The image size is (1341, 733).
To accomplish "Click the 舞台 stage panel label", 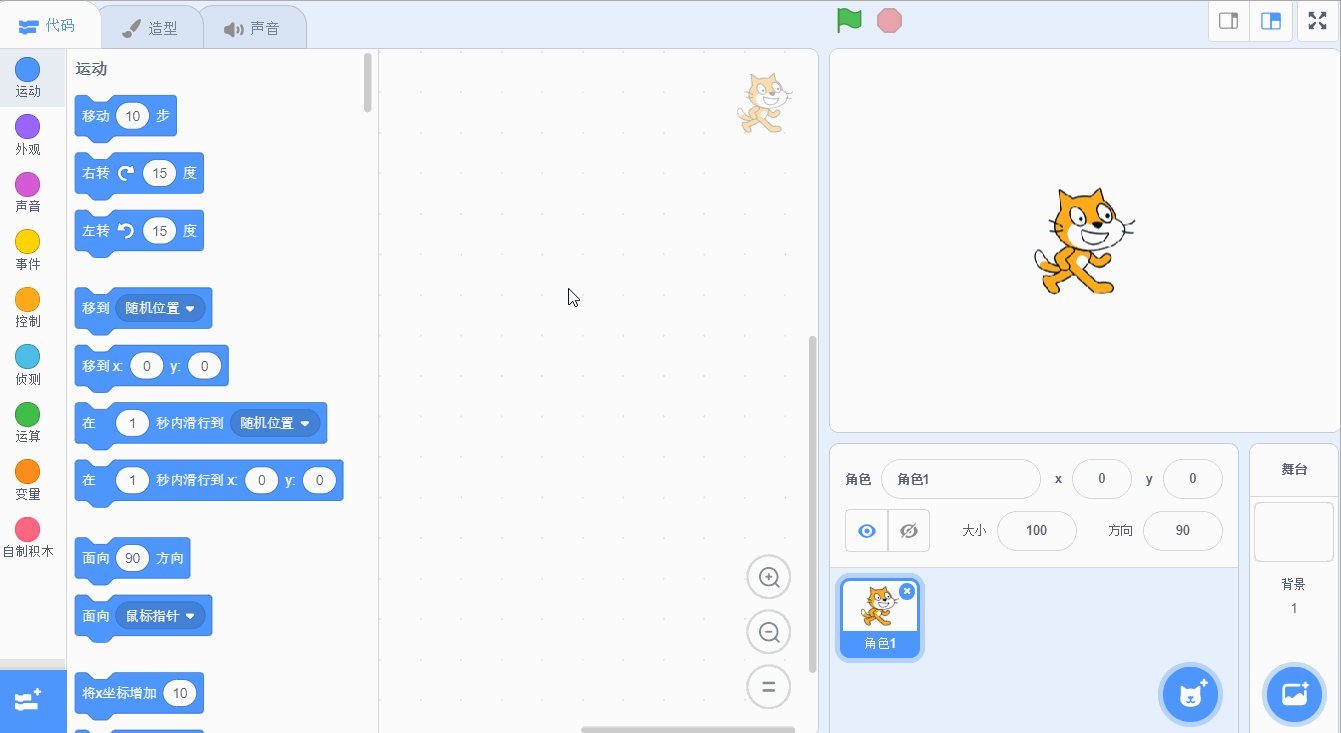I will [1294, 469].
